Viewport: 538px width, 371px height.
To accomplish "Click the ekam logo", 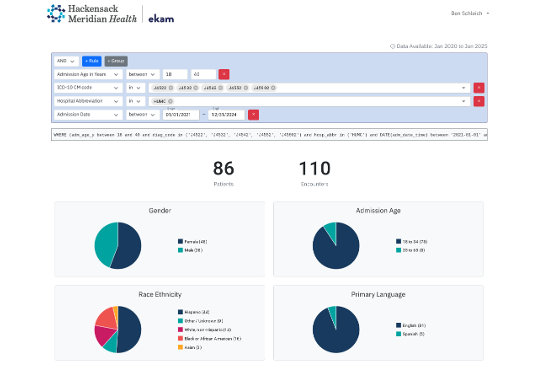I will point(161,19).
